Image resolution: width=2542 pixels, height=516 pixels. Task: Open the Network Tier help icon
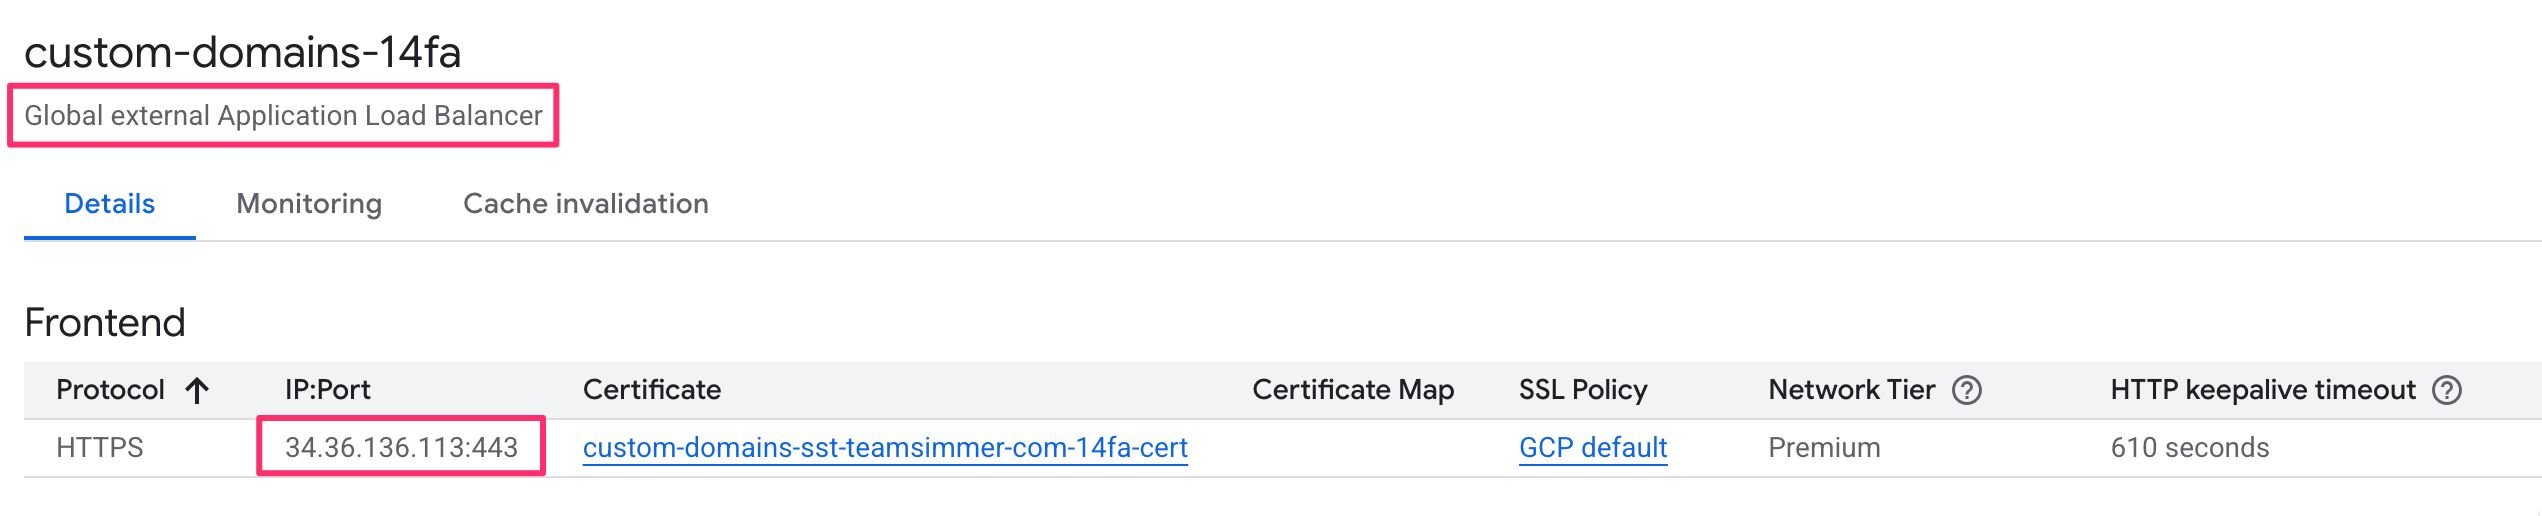[1966, 390]
